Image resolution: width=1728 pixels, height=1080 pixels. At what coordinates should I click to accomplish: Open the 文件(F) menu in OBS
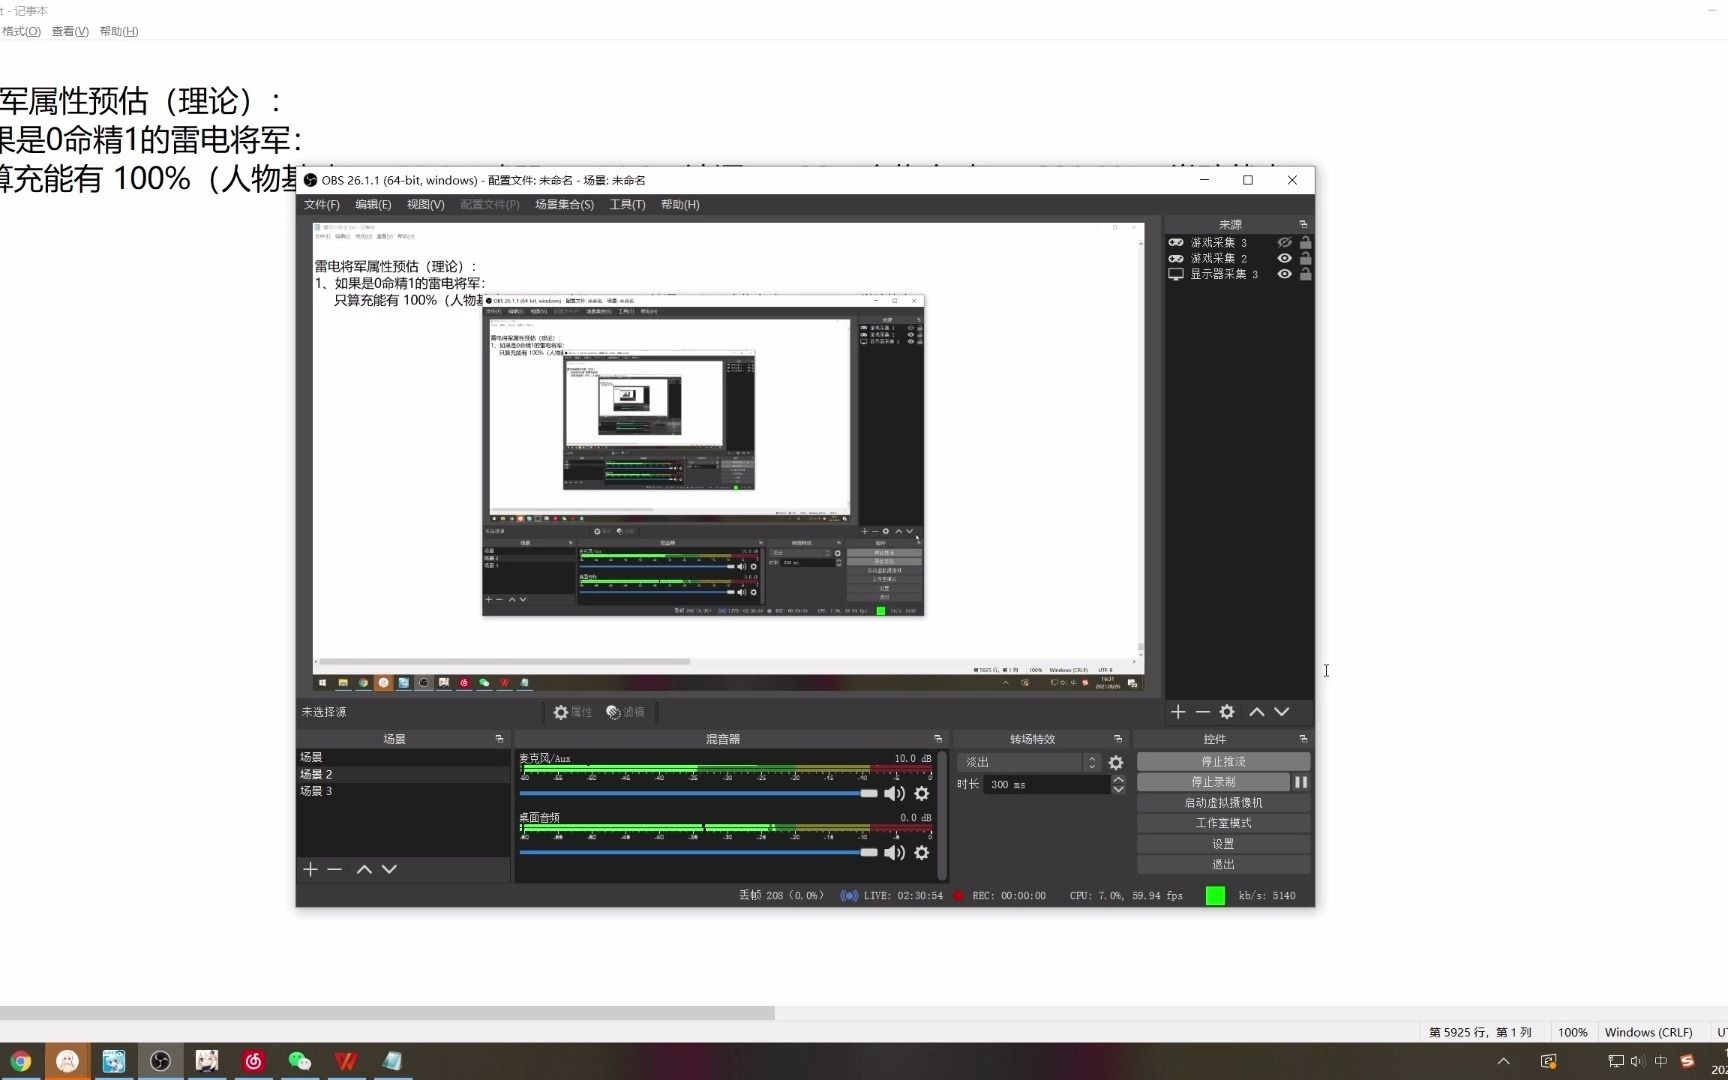[x=322, y=205]
